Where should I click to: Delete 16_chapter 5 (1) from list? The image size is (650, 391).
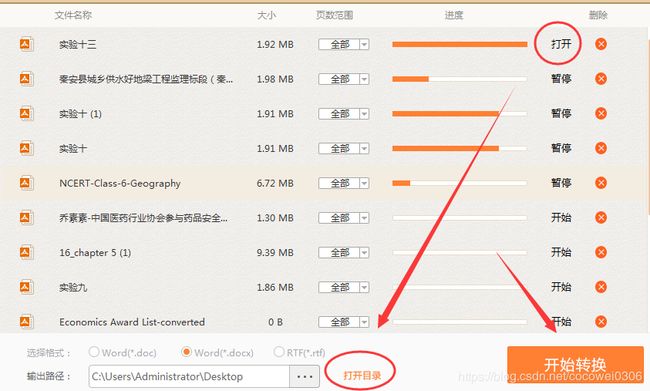[x=601, y=252]
